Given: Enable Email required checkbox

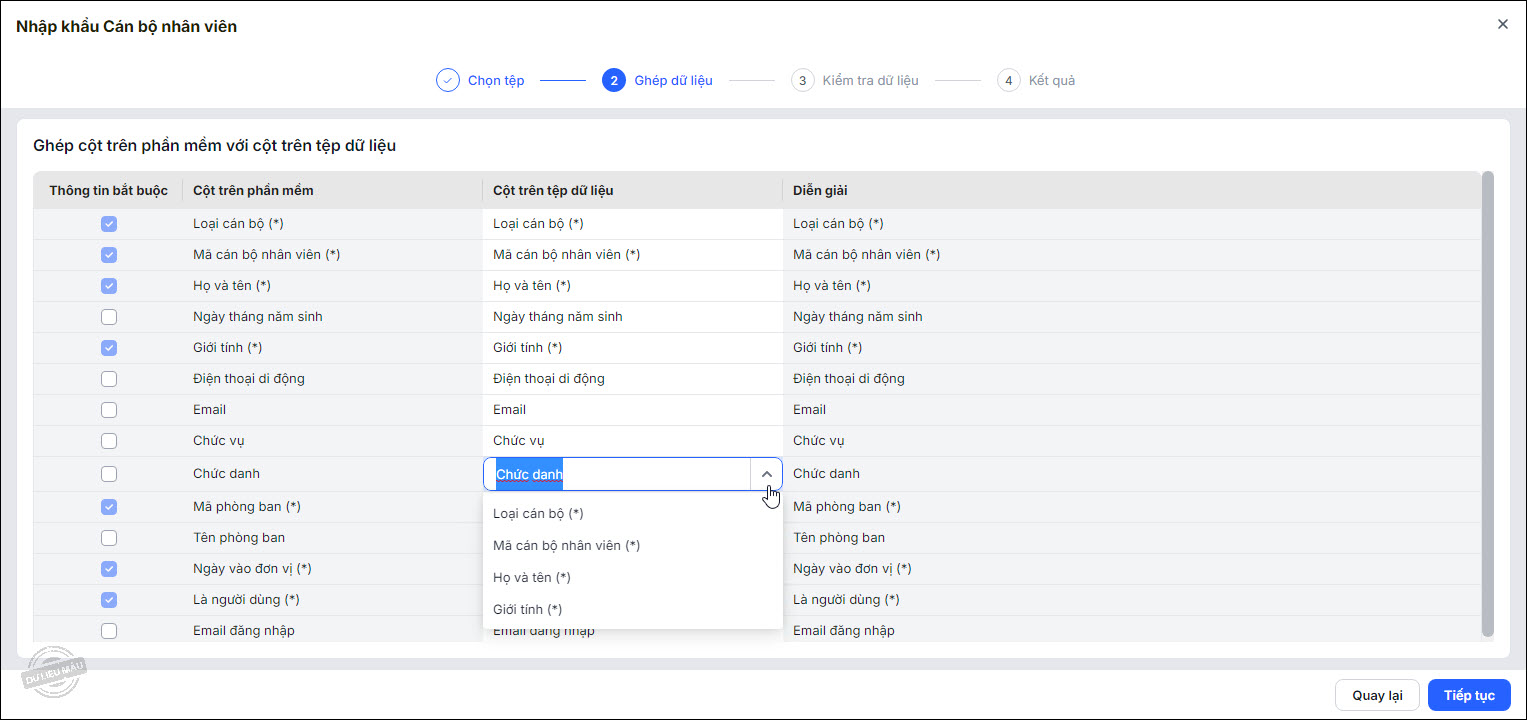Looking at the screenshot, I should point(109,410).
